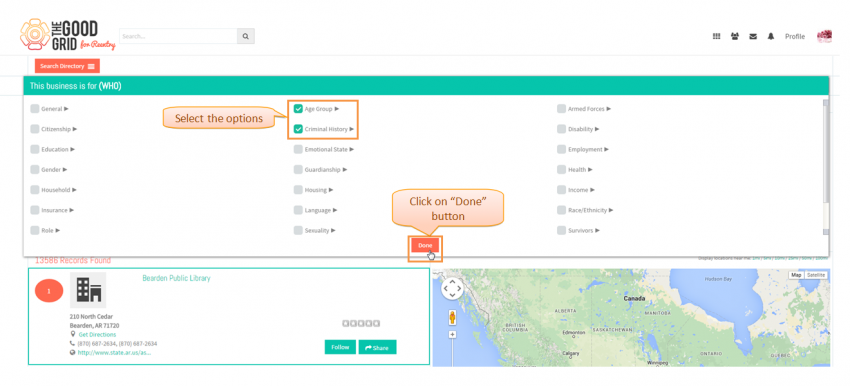Image resolution: width=850 pixels, height=386 pixels.
Task: Uncheck the Criminal History checkbox
Action: tap(298, 129)
